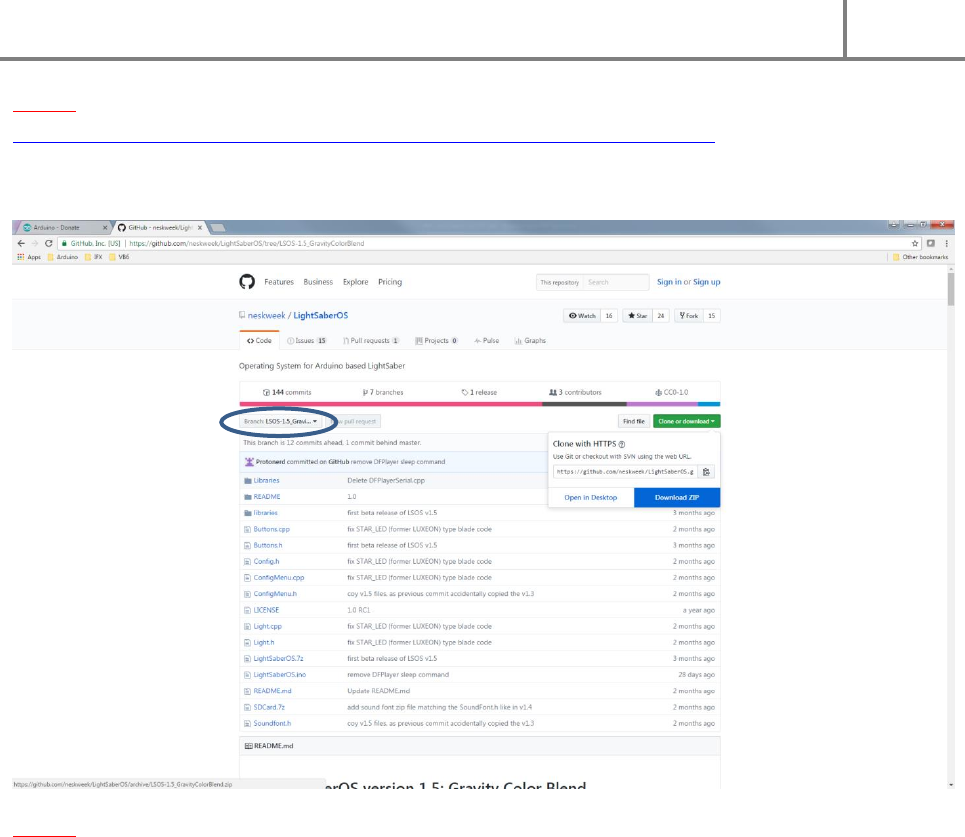Bookmark this page with the star icon
This screenshot has height=837, width=965.
915,243
